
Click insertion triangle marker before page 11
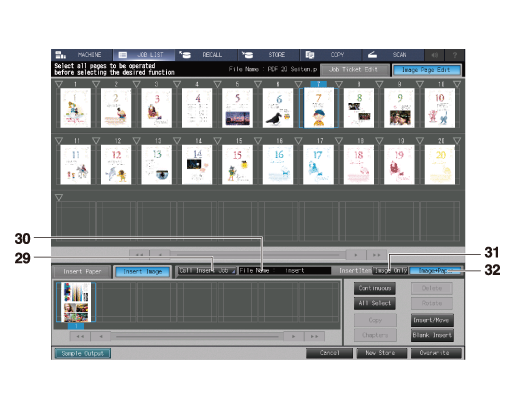click(59, 141)
